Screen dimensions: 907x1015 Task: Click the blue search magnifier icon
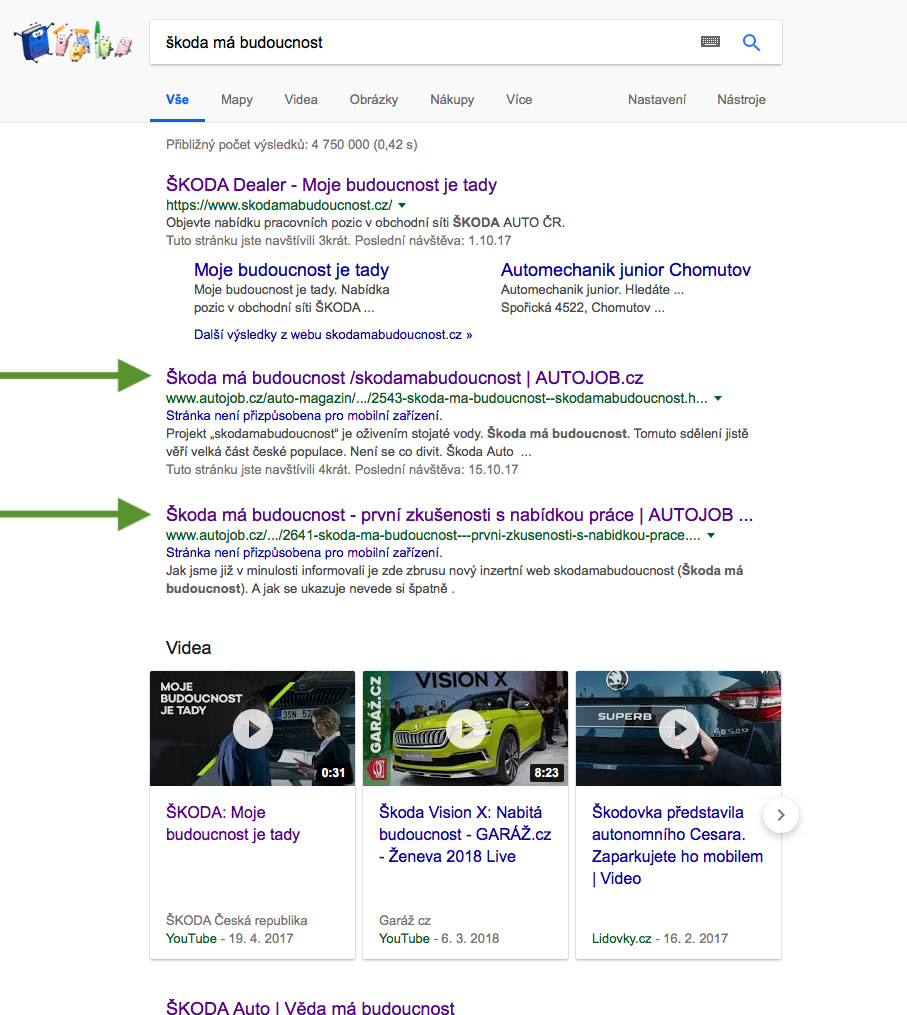(751, 42)
